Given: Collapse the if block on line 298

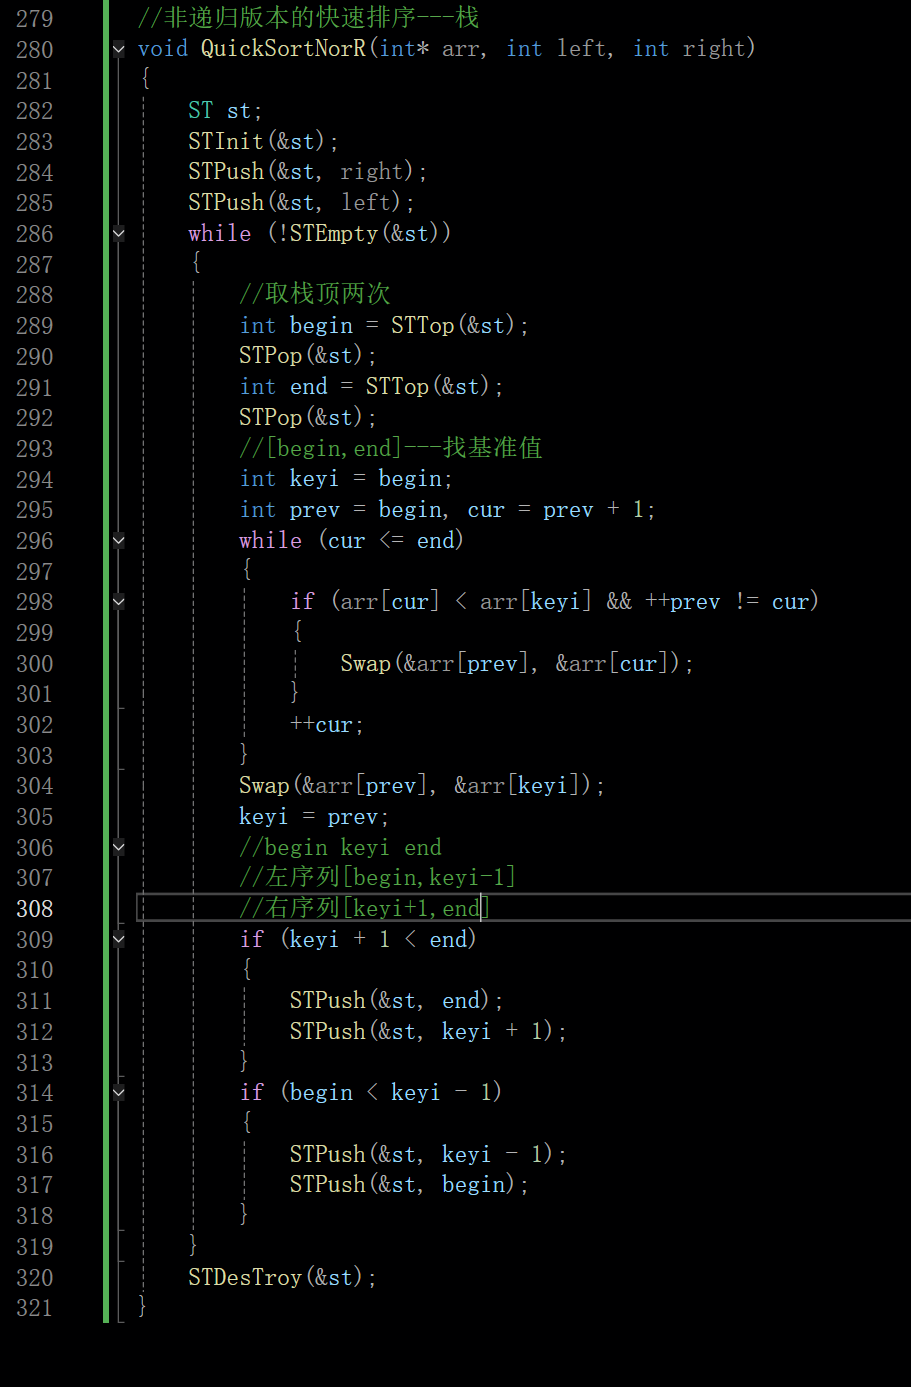Looking at the screenshot, I should pyautogui.click(x=119, y=602).
